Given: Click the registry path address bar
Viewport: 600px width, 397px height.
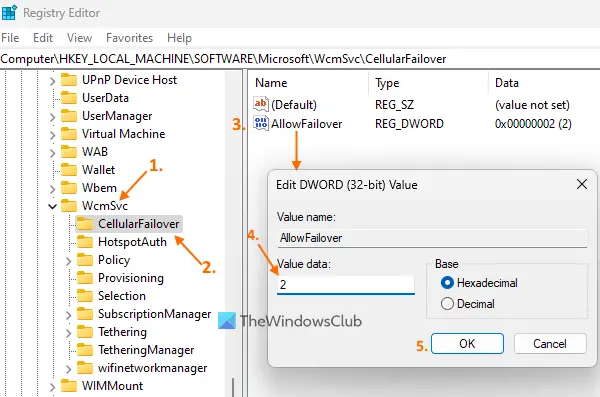Looking at the screenshot, I should [300, 59].
